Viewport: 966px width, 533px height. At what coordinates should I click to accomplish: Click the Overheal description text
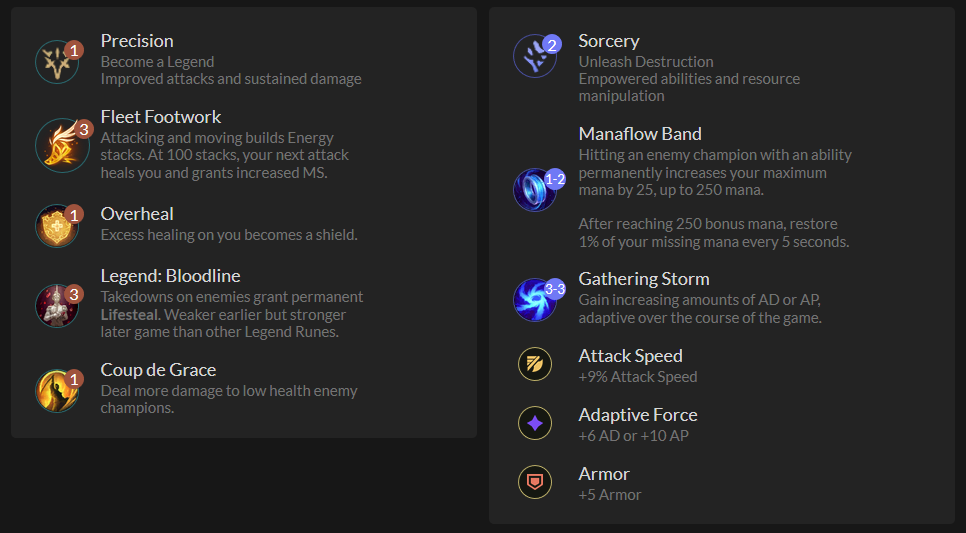tap(228, 235)
